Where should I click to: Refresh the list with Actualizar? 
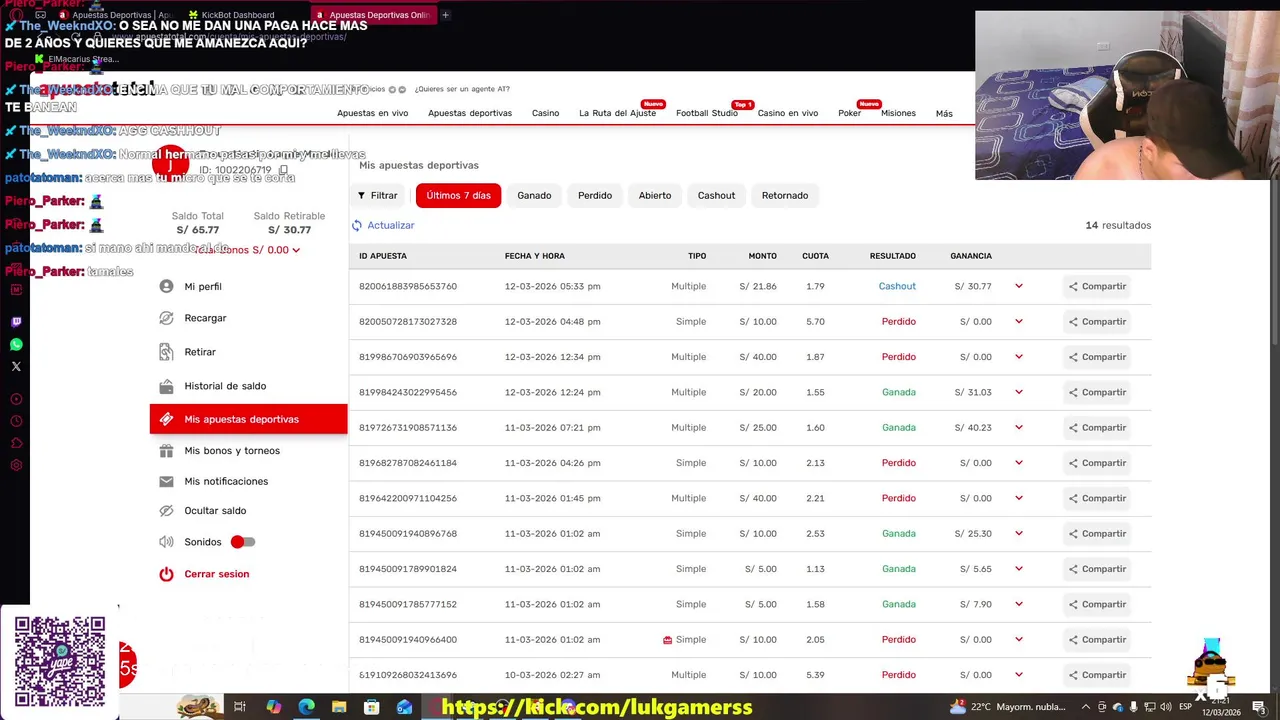tap(383, 225)
